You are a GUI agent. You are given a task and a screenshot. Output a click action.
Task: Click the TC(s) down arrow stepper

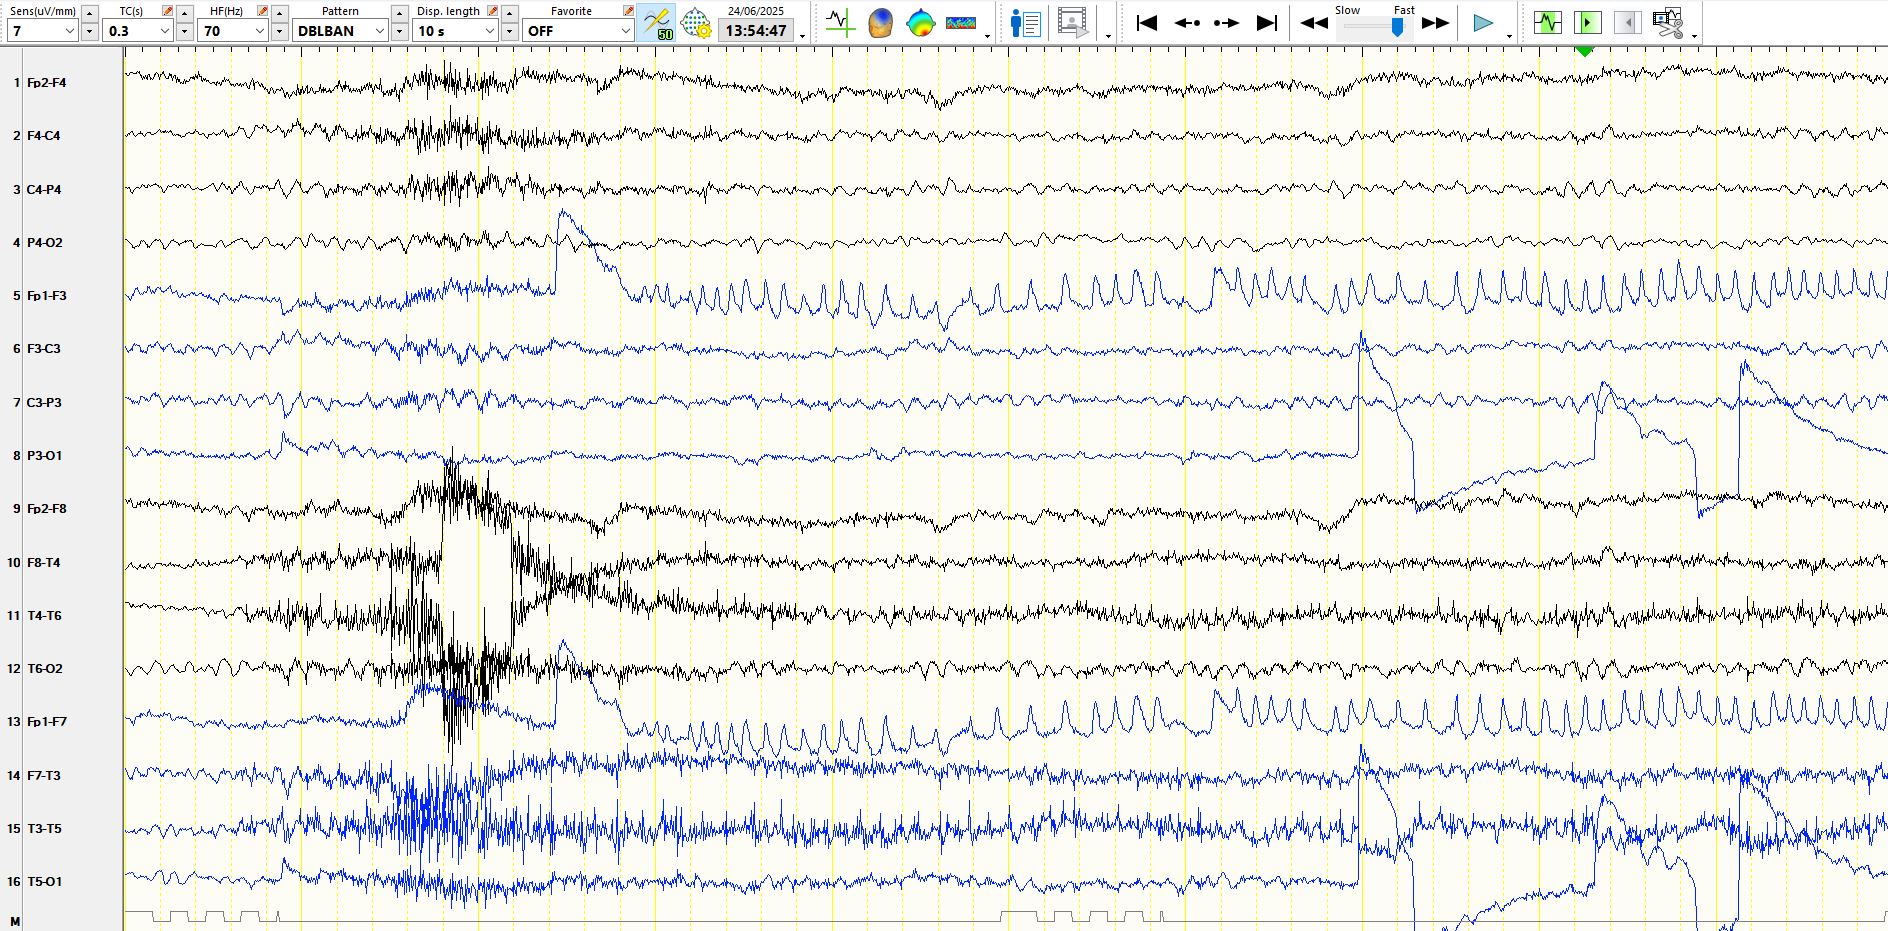tap(184, 32)
